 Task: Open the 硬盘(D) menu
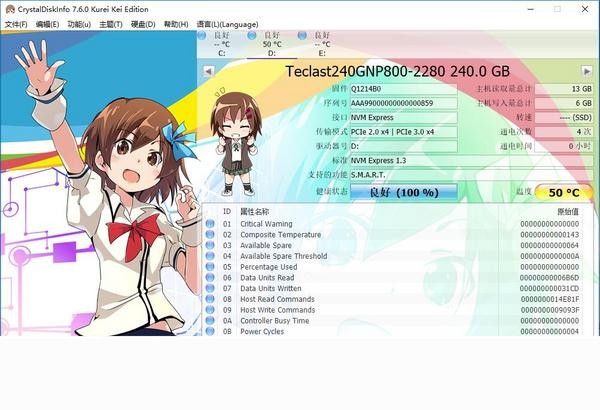tap(143, 25)
